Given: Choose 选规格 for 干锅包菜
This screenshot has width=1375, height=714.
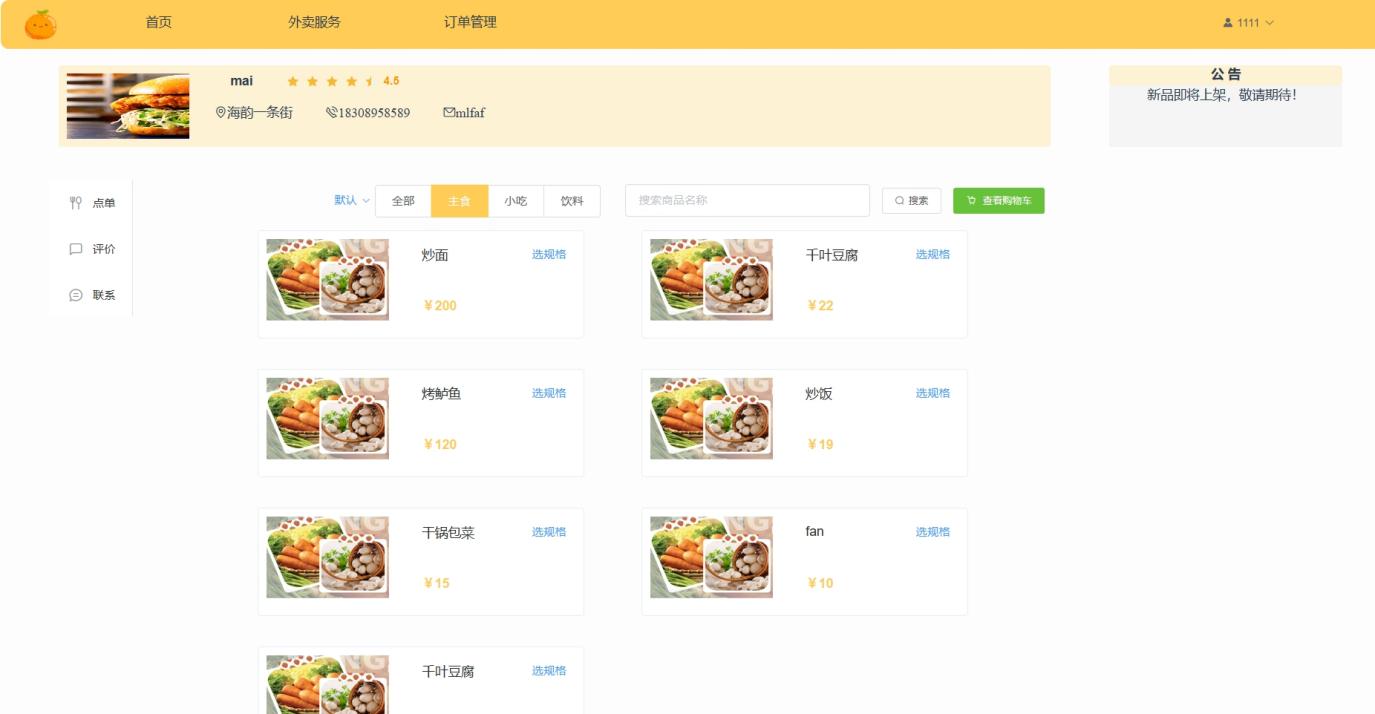Looking at the screenshot, I should 549,532.
